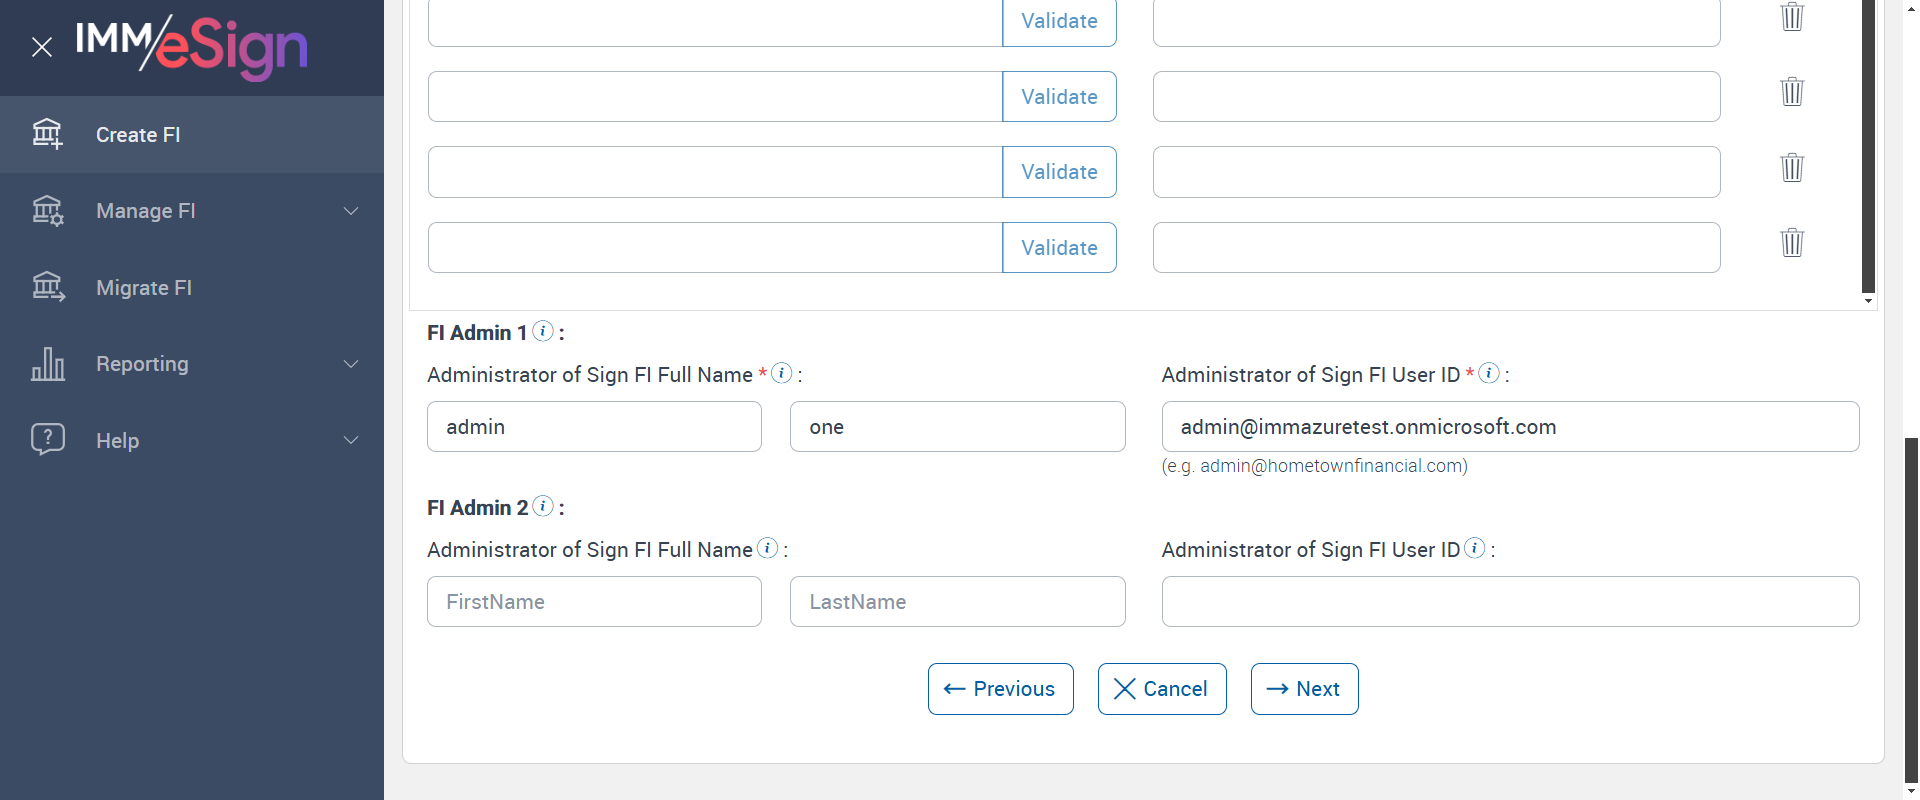Click the Next button

tap(1304, 689)
